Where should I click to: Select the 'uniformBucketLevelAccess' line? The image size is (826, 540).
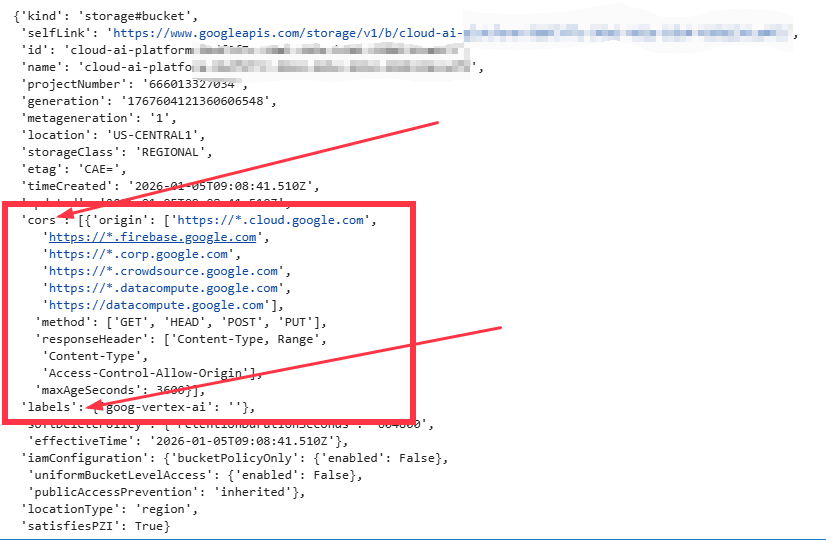195,475
